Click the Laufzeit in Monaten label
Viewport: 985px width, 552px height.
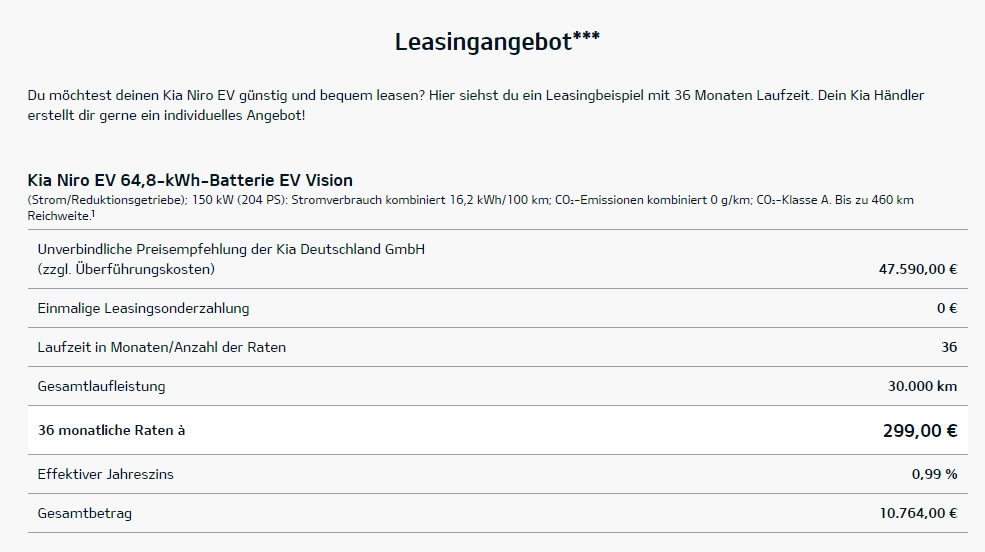pyautogui.click(x=161, y=347)
